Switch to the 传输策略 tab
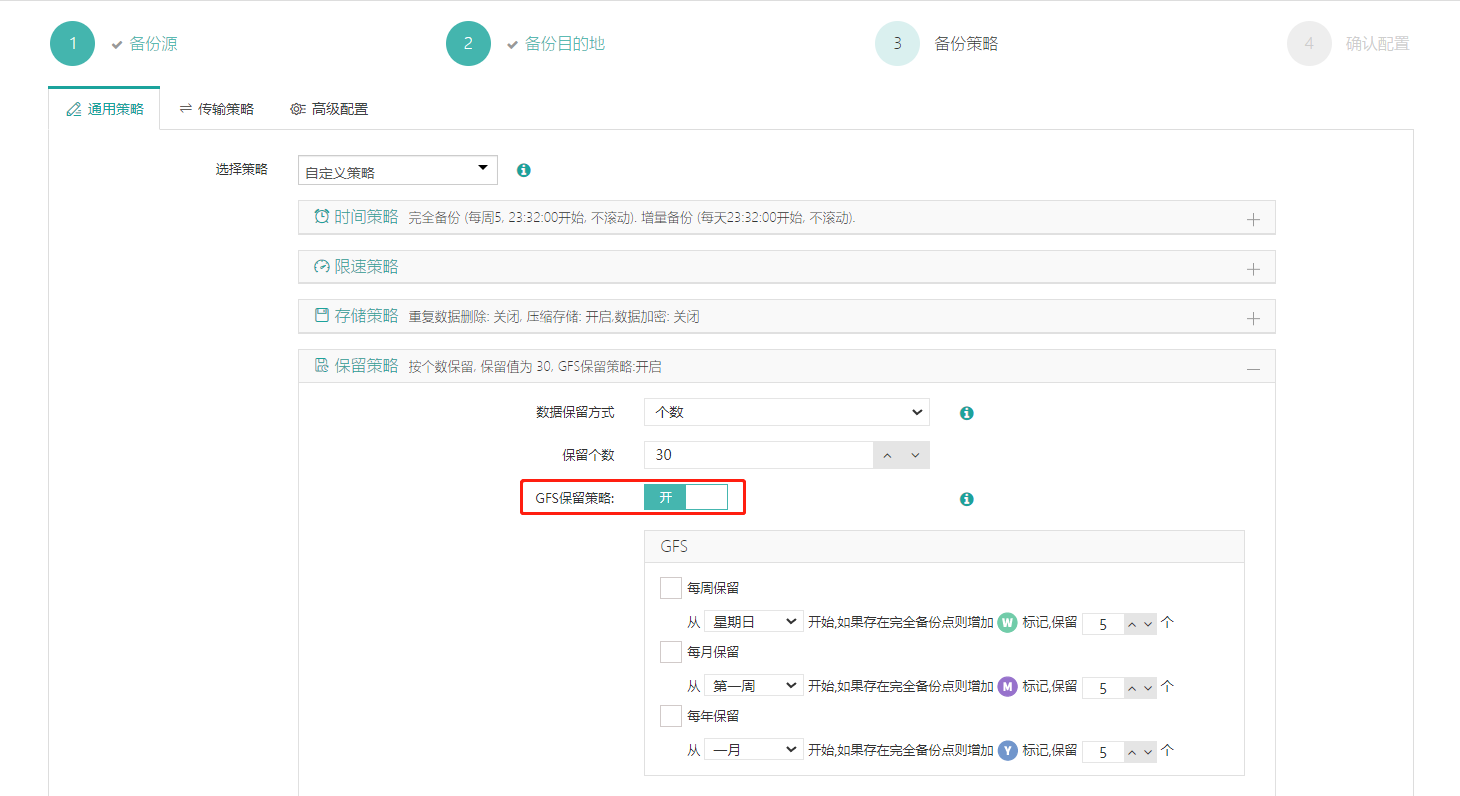 tap(216, 109)
